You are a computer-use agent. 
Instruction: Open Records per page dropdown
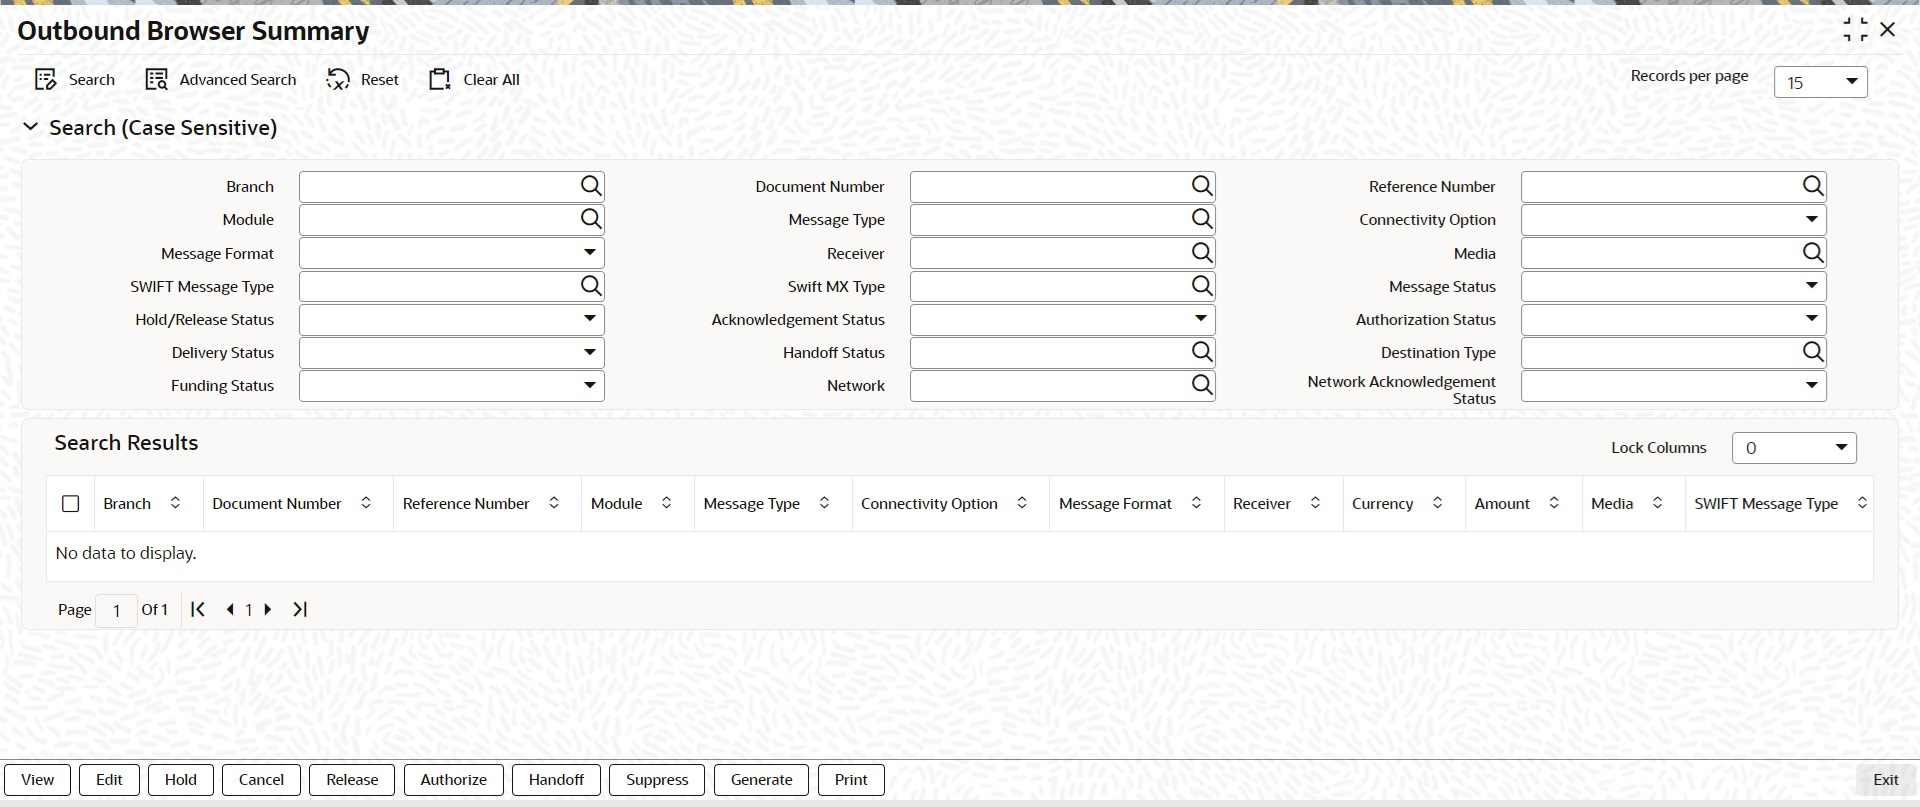click(x=1820, y=82)
